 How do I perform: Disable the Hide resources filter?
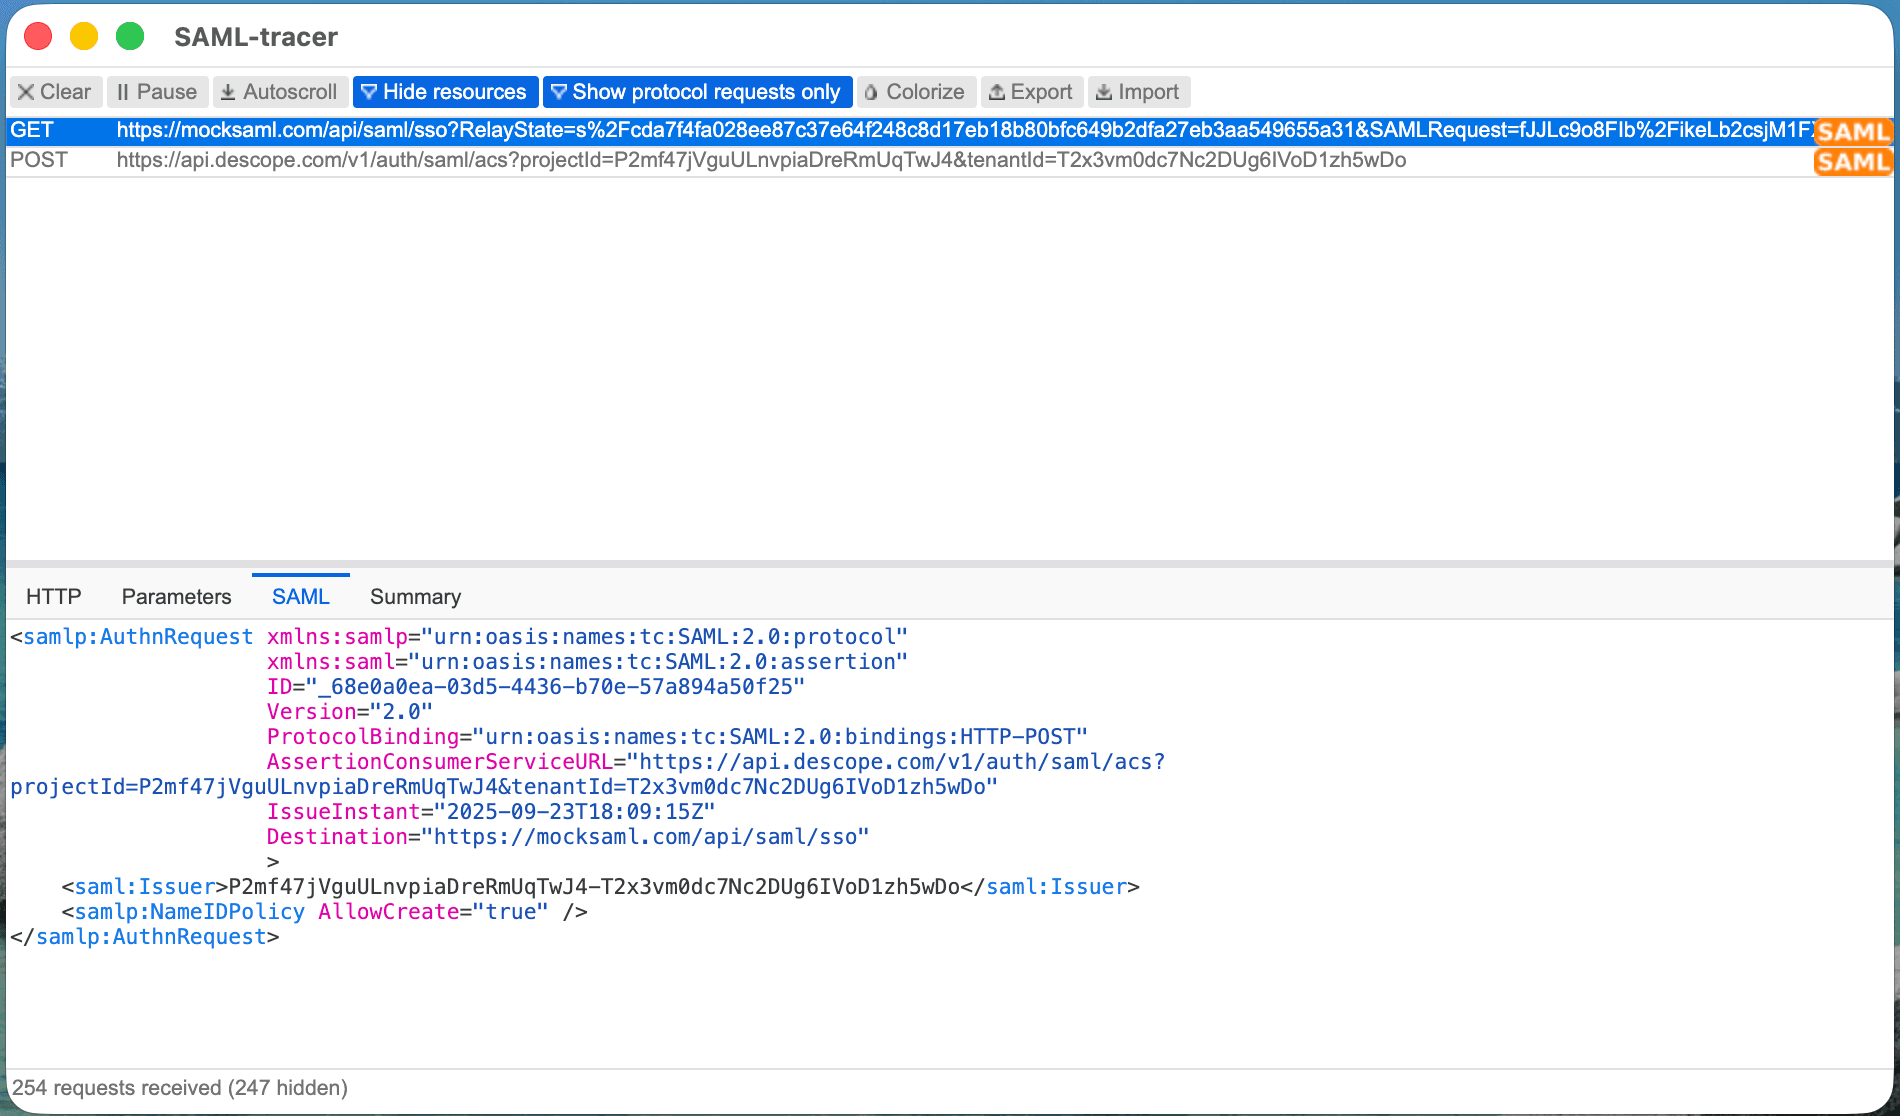tap(445, 91)
